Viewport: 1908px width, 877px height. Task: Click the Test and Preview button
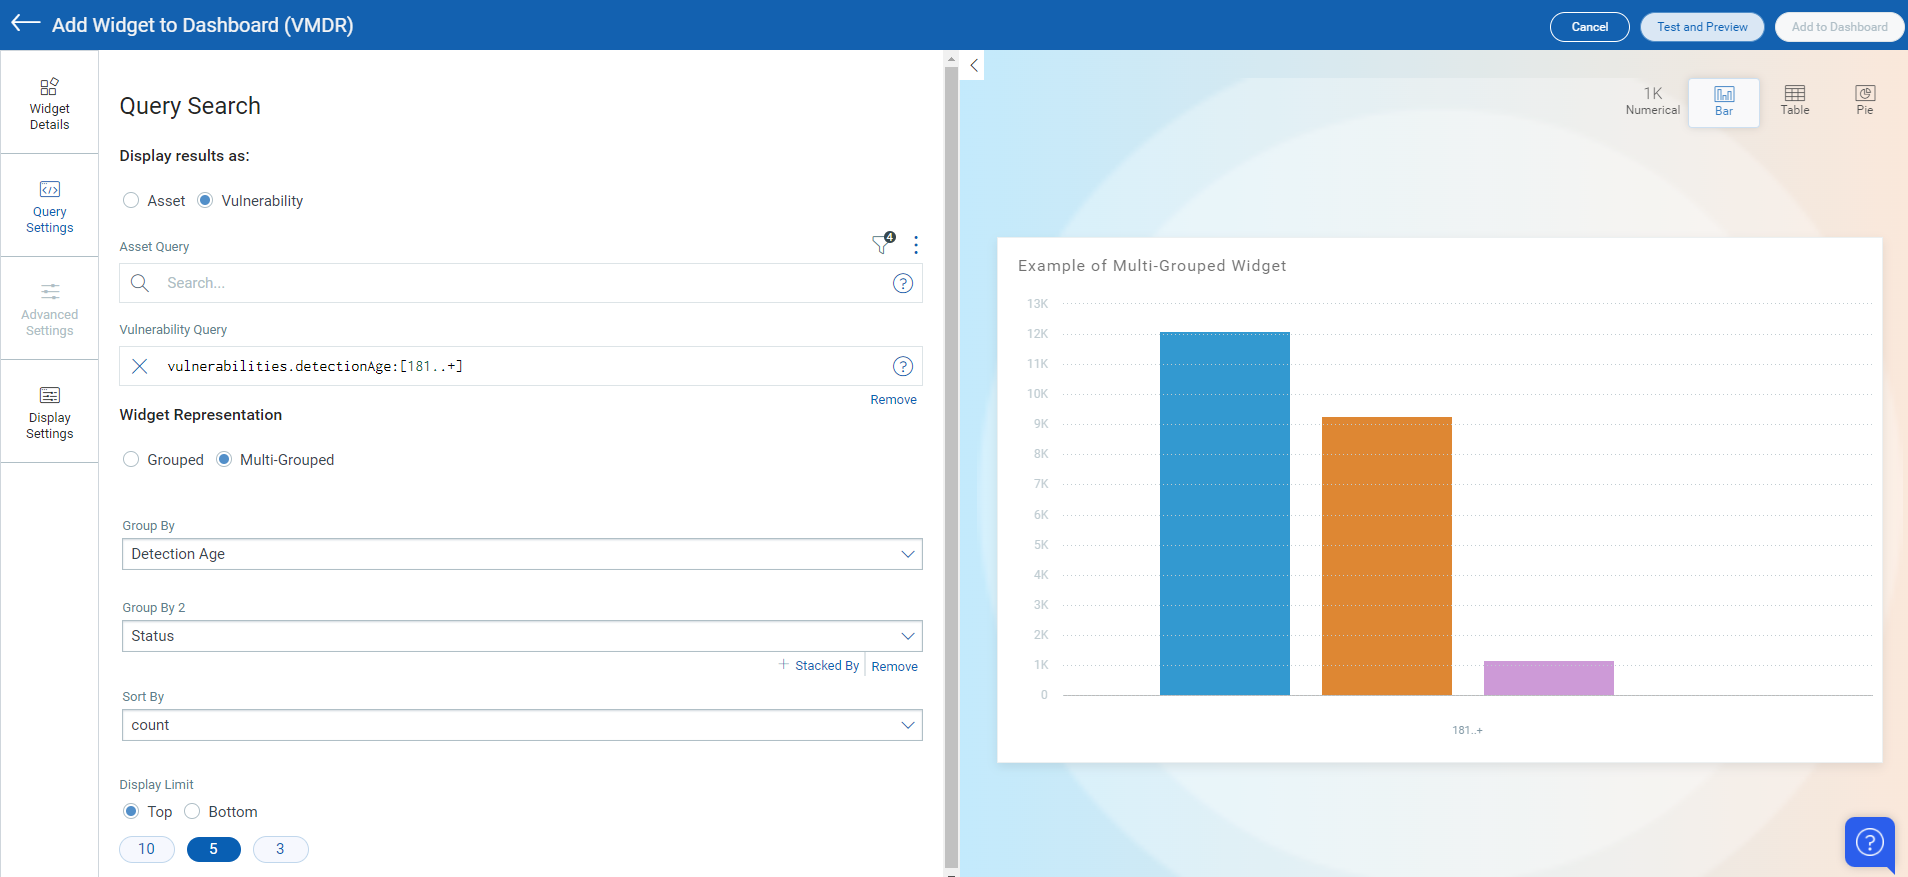click(1701, 27)
